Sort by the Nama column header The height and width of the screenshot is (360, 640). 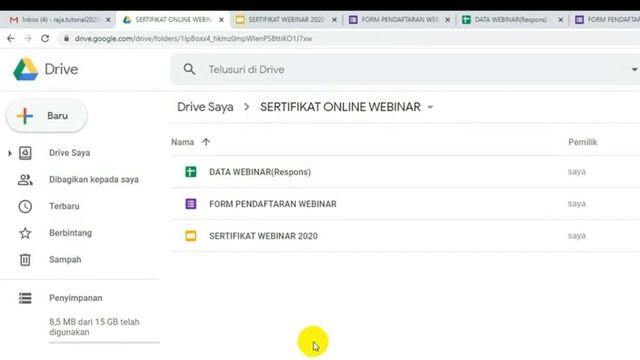(x=182, y=142)
